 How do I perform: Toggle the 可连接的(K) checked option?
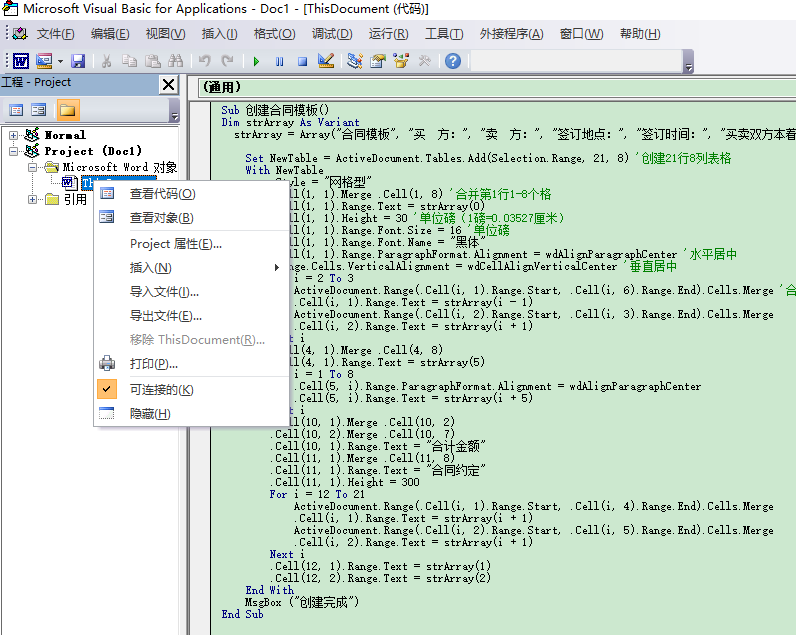(191, 390)
